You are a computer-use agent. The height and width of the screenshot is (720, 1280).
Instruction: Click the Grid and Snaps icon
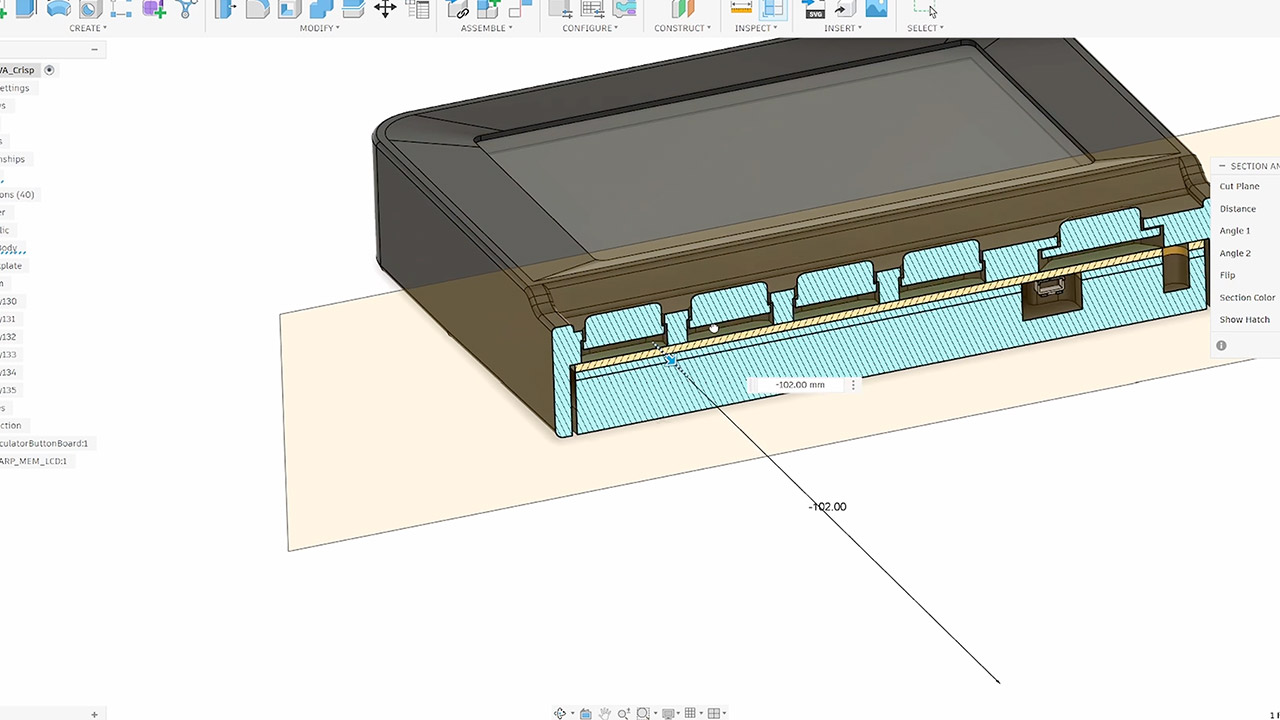pos(690,713)
